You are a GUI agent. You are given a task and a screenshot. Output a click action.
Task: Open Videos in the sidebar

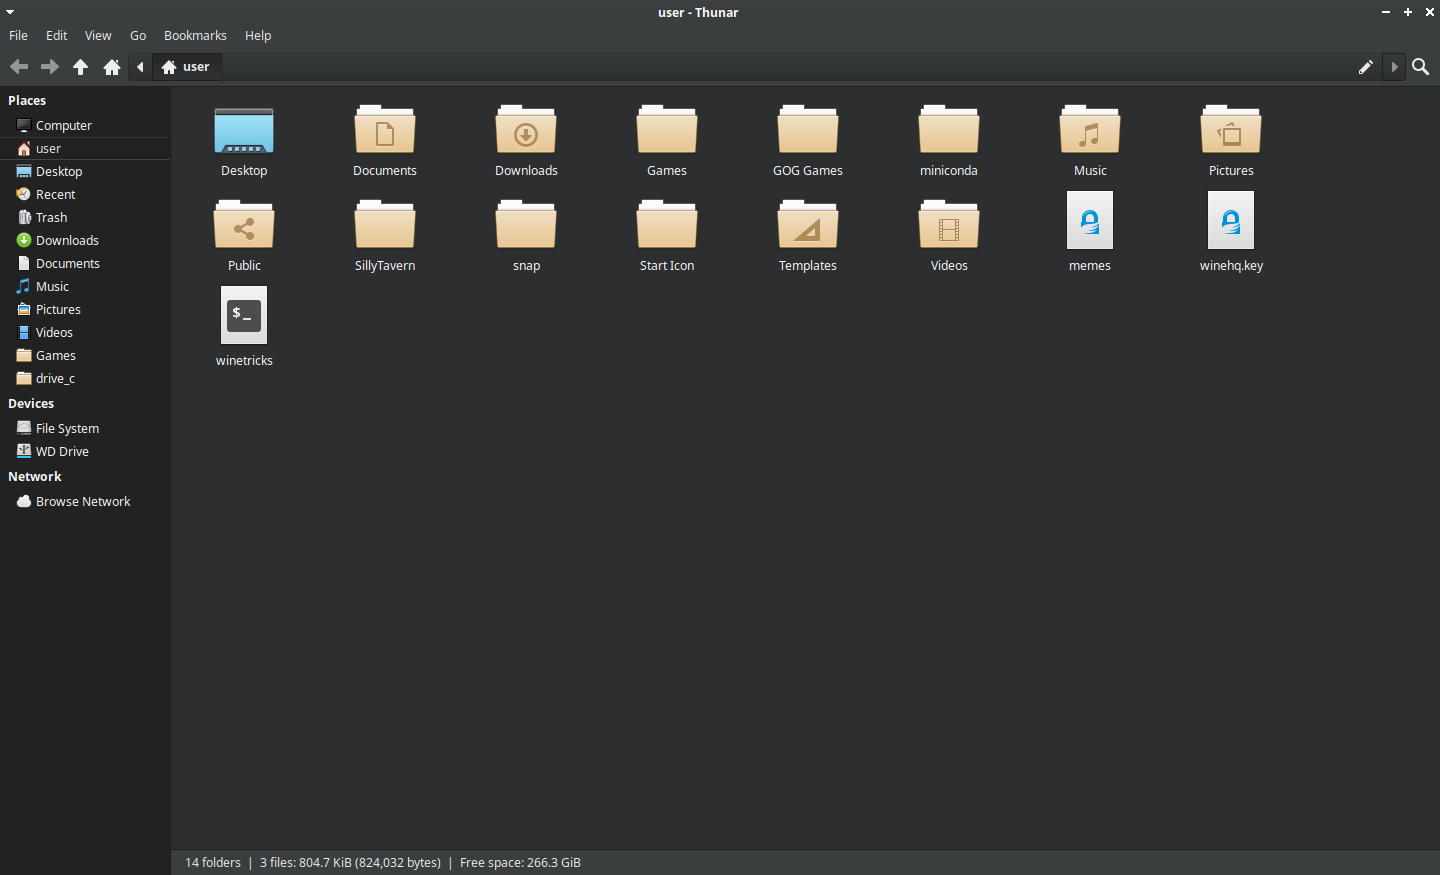tap(85, 333)
